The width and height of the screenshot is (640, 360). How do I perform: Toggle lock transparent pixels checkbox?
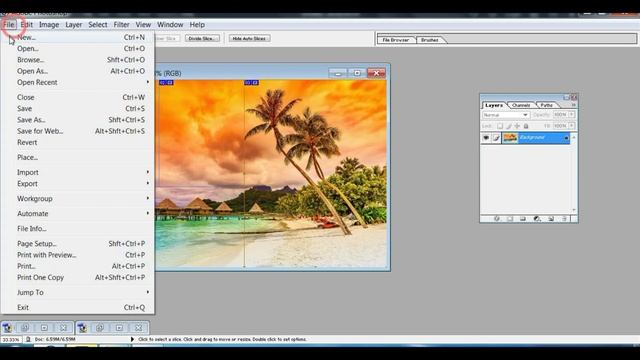500,126
